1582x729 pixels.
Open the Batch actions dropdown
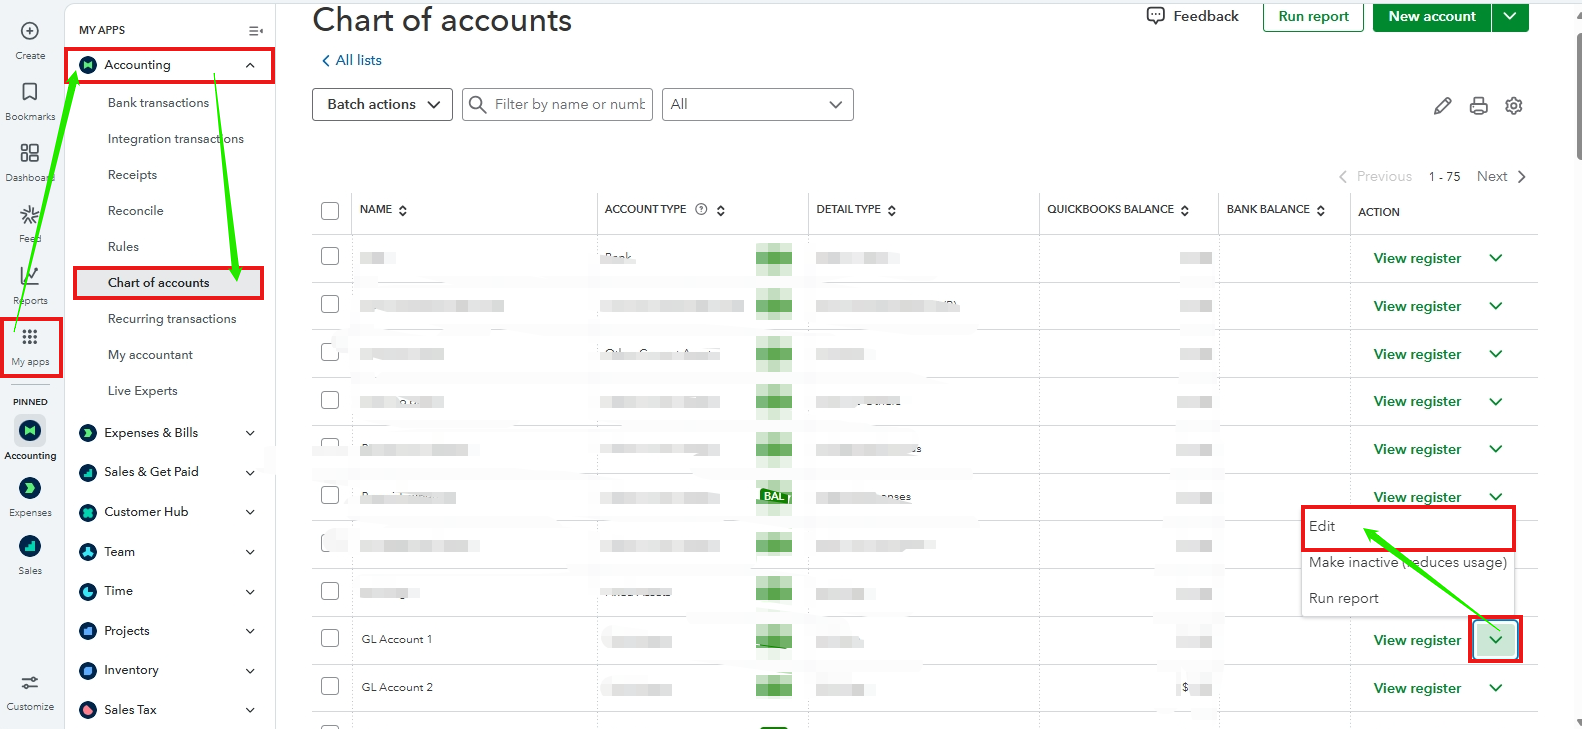point(382,105)
